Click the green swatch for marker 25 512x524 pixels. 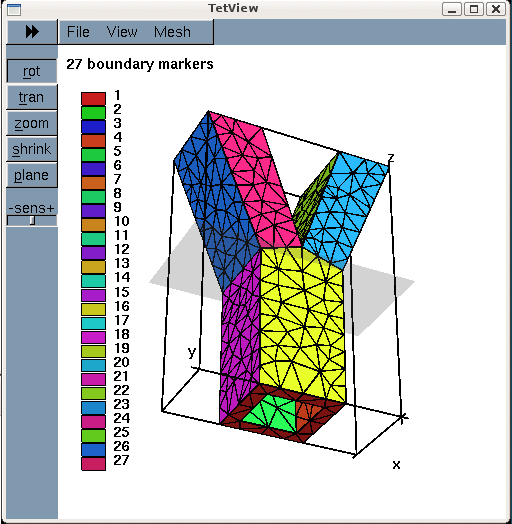[x=94, y=436]
